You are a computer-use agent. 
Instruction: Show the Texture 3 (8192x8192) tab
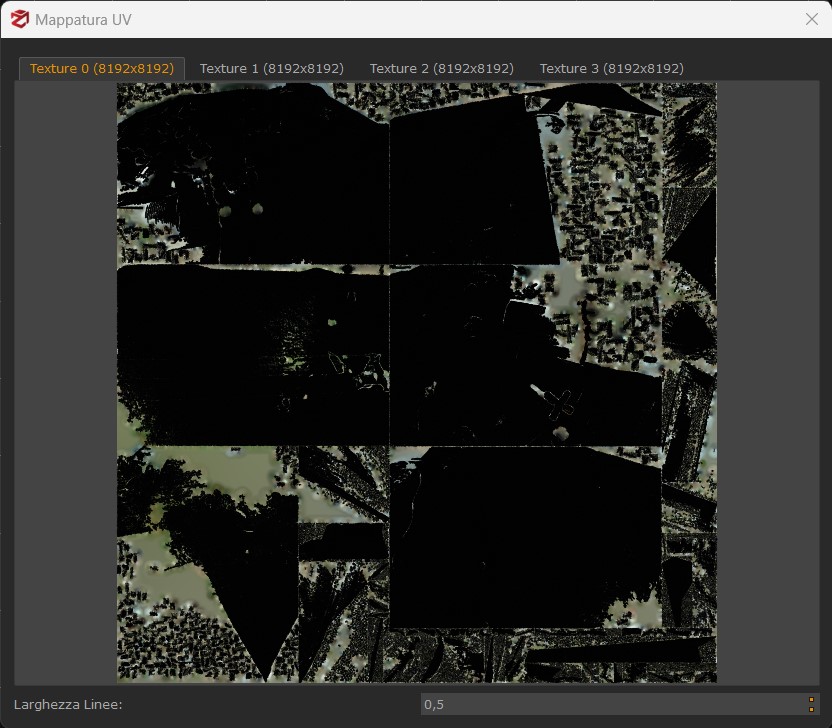coord(611,68)
